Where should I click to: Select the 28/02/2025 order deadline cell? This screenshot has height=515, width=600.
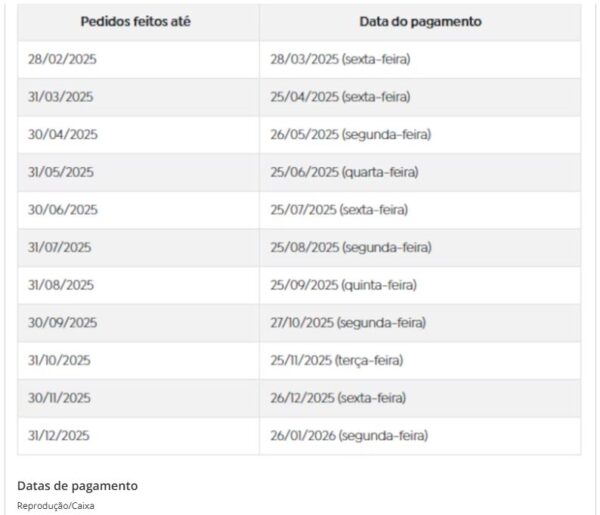click(x=62, y=60)
